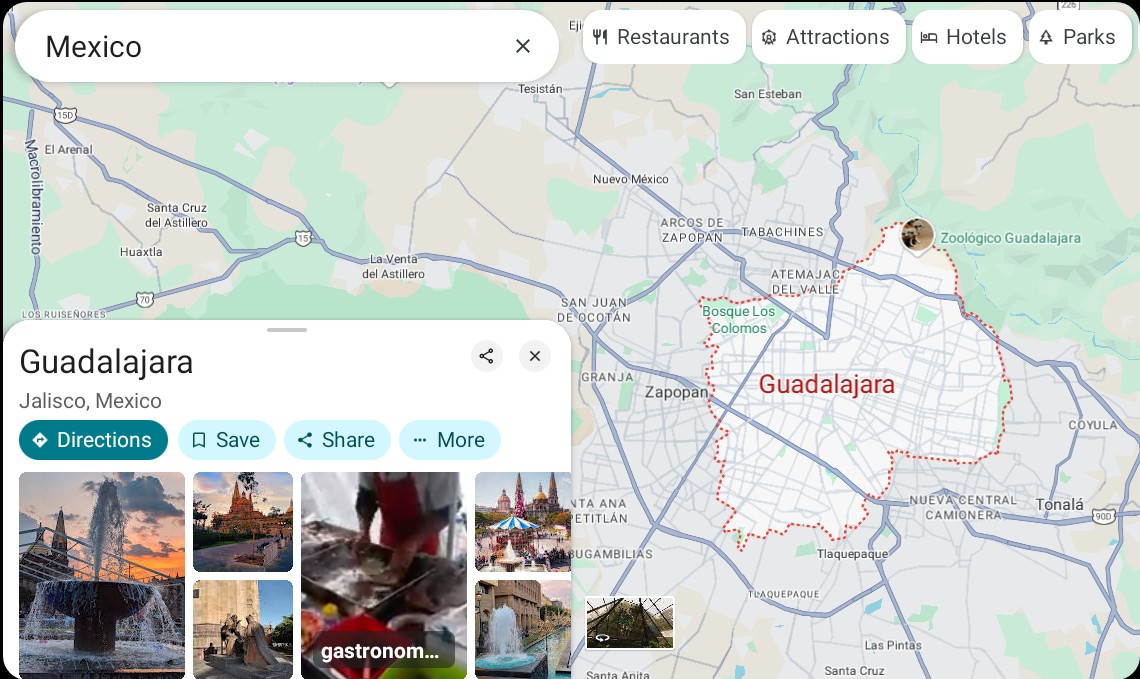Screen dimensions: 1140x679
Task: Click the 90D highway shield near Tonalá
Action: click(1104, 517)
